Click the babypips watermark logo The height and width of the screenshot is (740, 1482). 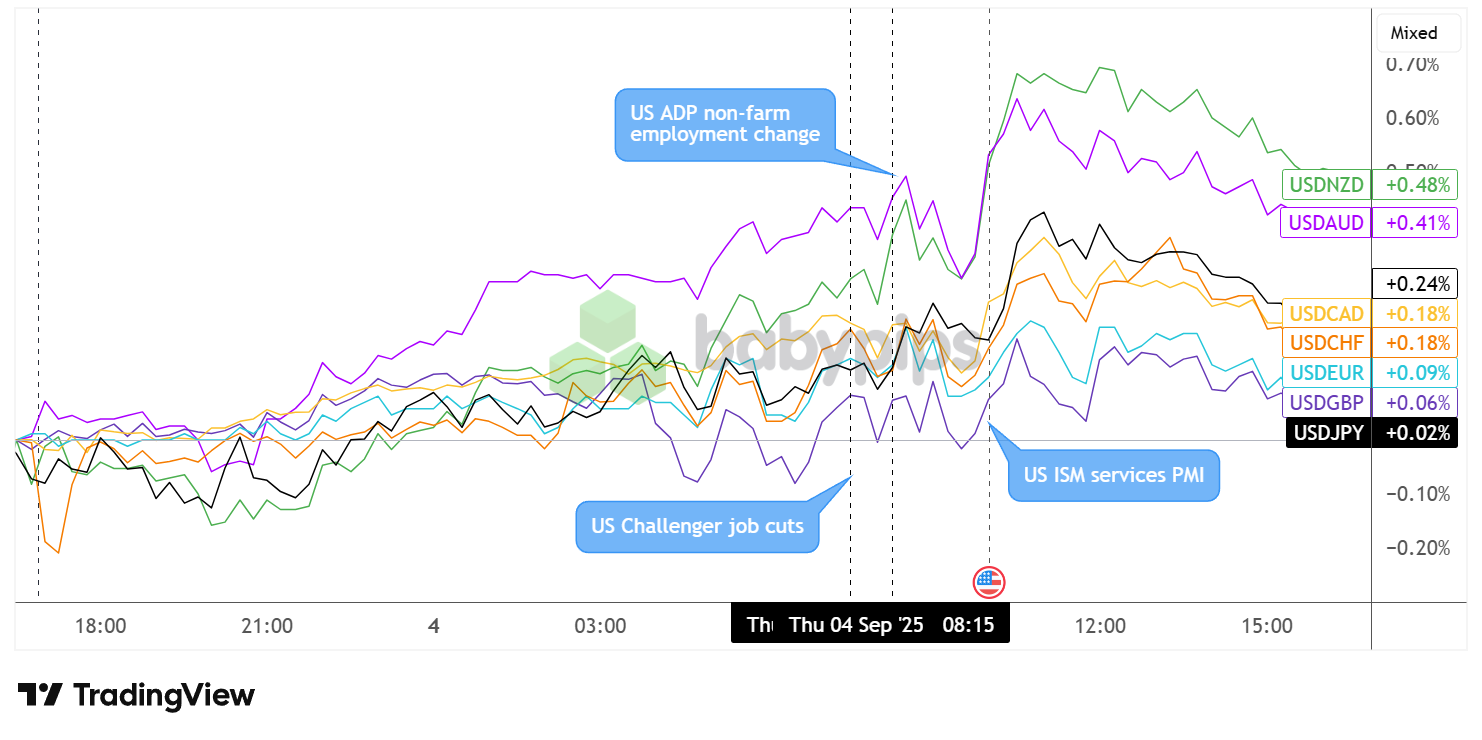[760, 344]
